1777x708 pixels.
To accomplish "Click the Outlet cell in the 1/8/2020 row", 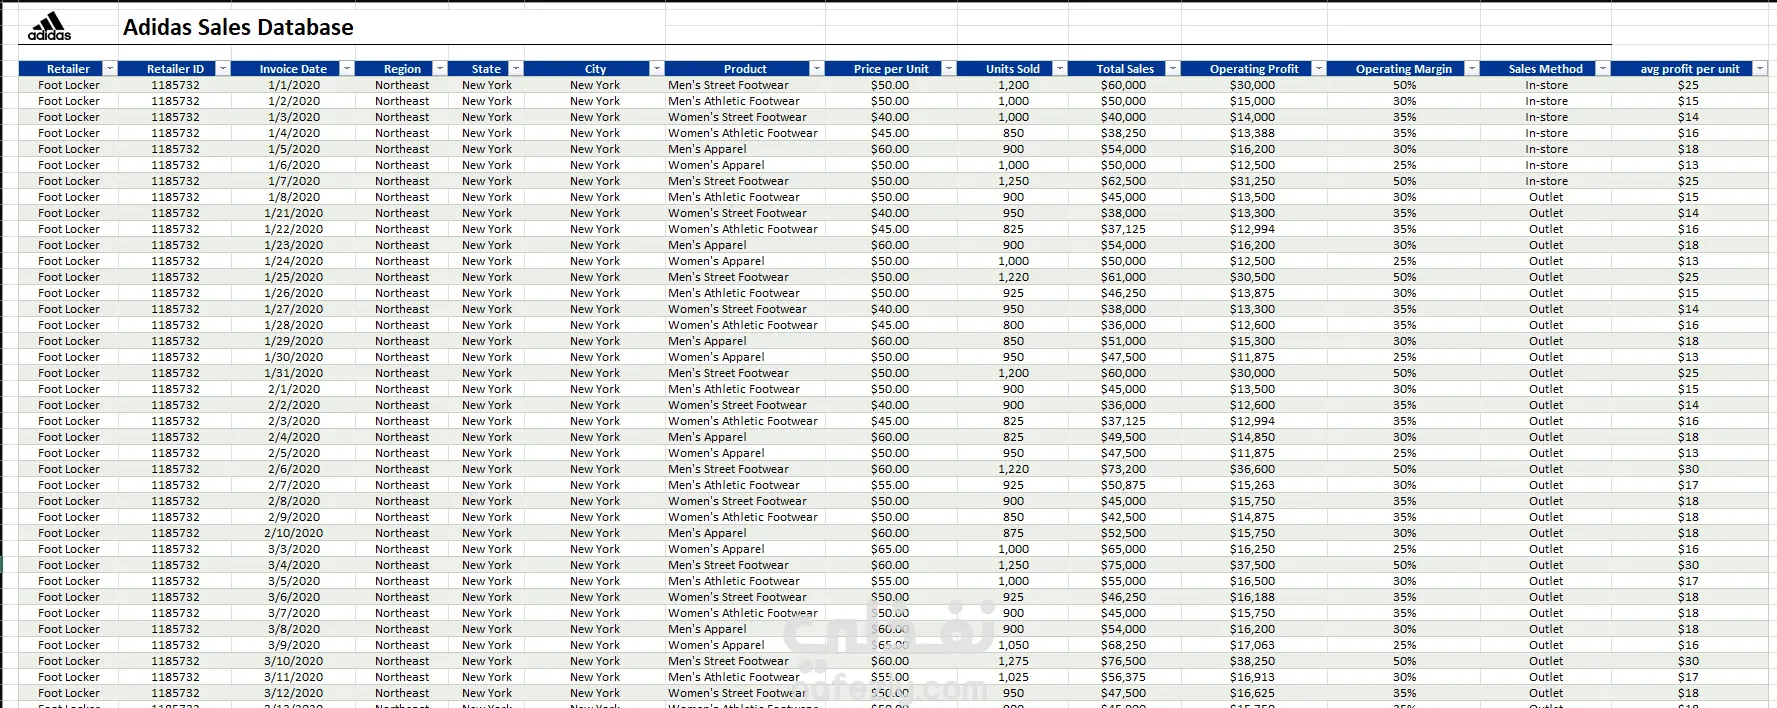I will 1546,197.
